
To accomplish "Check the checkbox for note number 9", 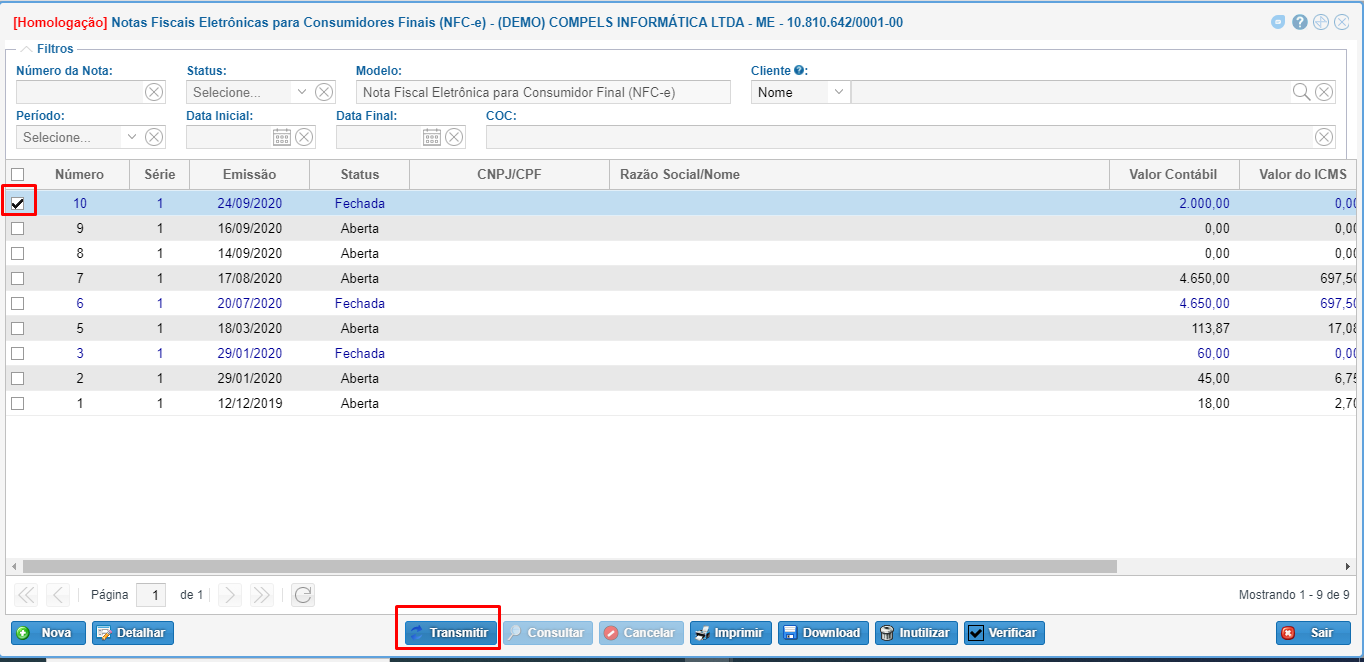I will click(x=18, y=228).
